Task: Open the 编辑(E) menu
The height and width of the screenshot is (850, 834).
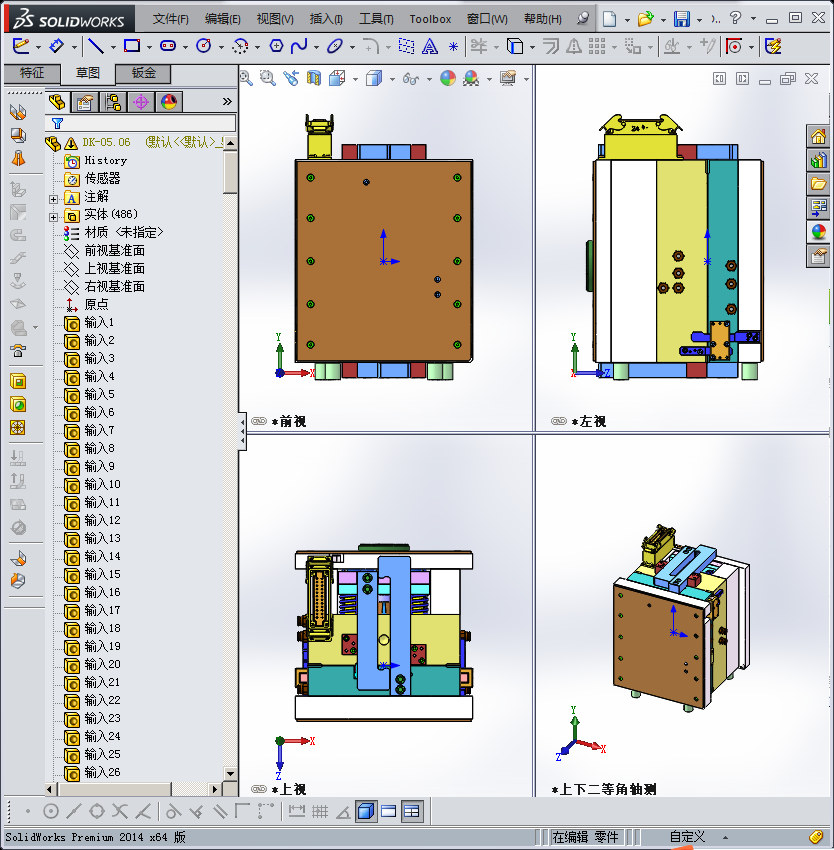Action: 222,19
